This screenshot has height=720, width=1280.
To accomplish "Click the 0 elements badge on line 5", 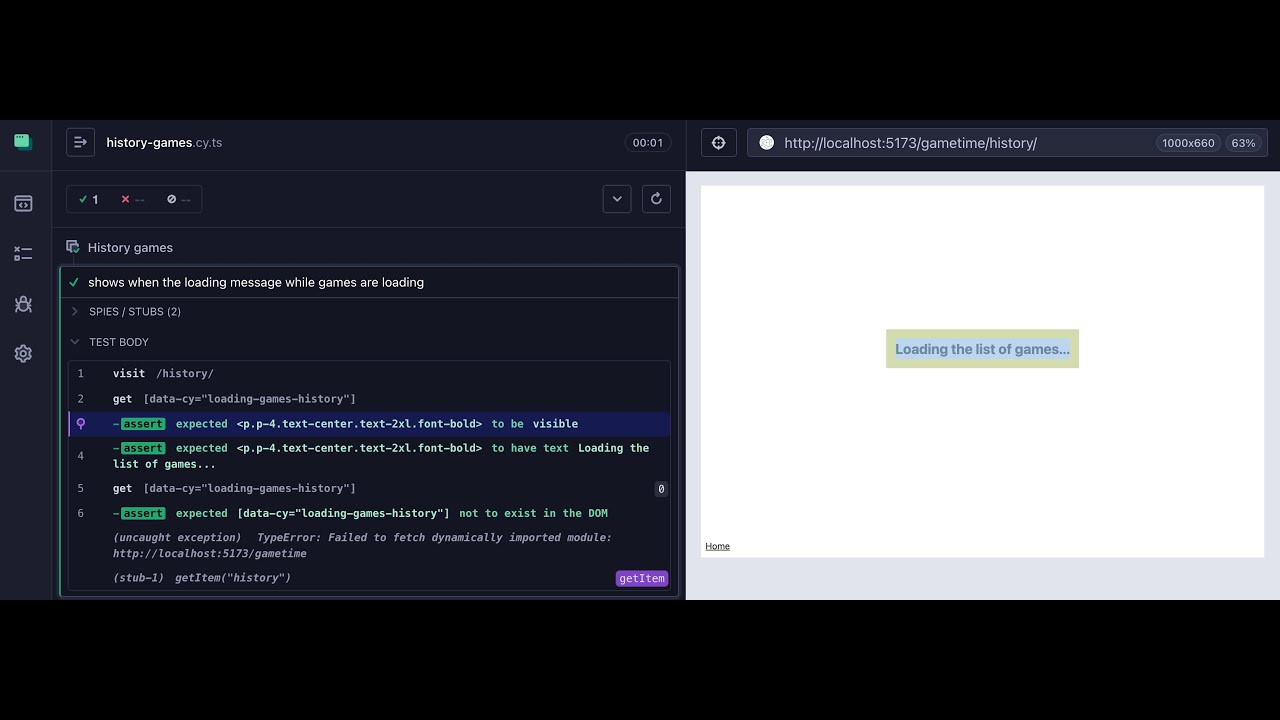I will point(661,489).
